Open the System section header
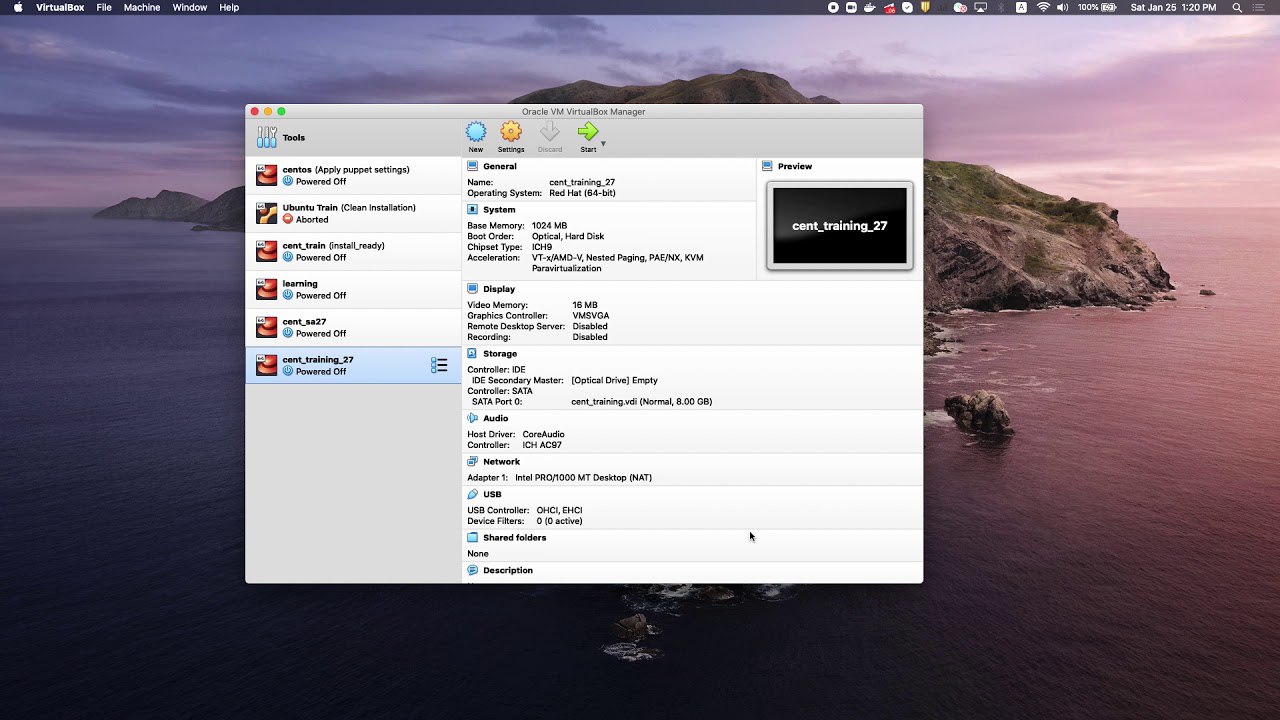 point(499,210)
